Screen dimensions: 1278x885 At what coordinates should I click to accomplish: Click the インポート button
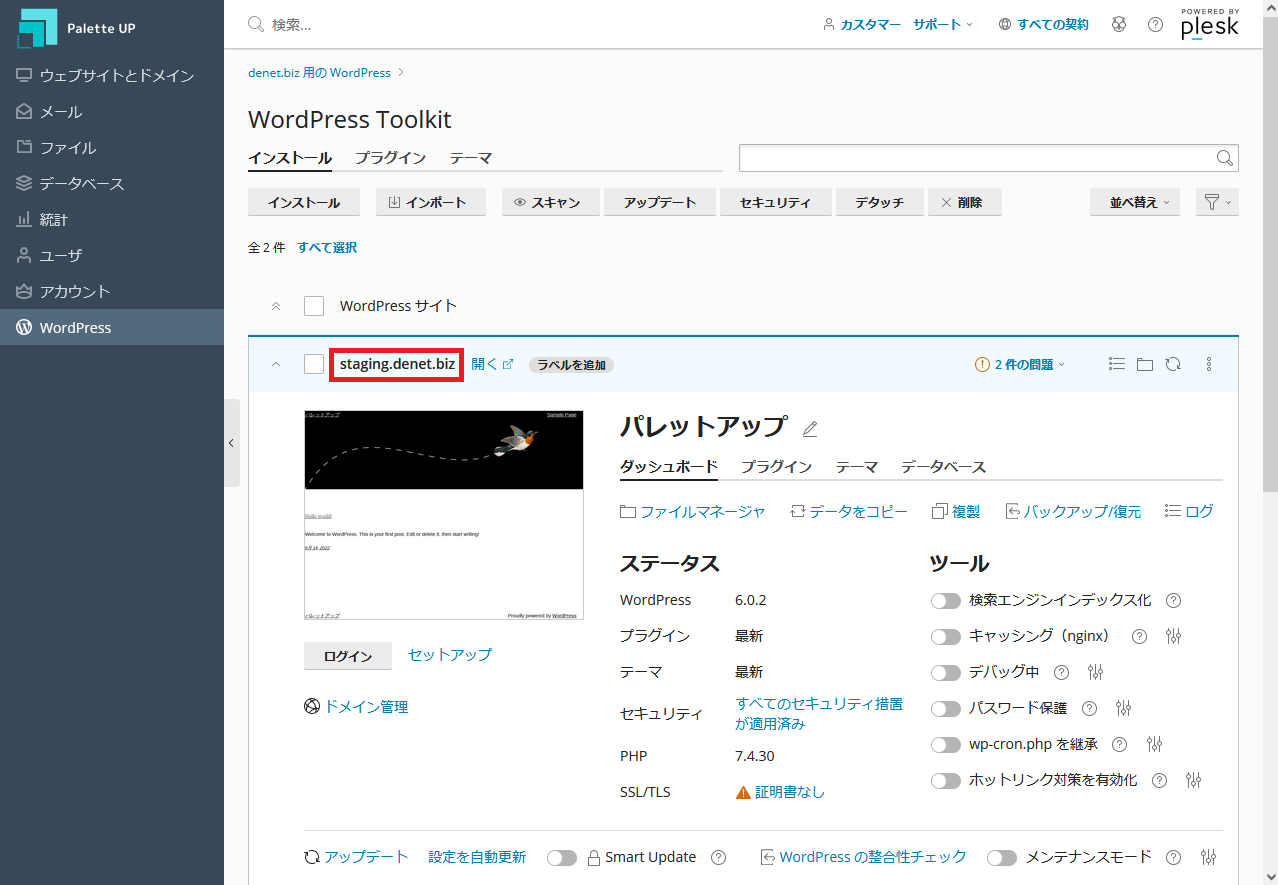point(431,202)
